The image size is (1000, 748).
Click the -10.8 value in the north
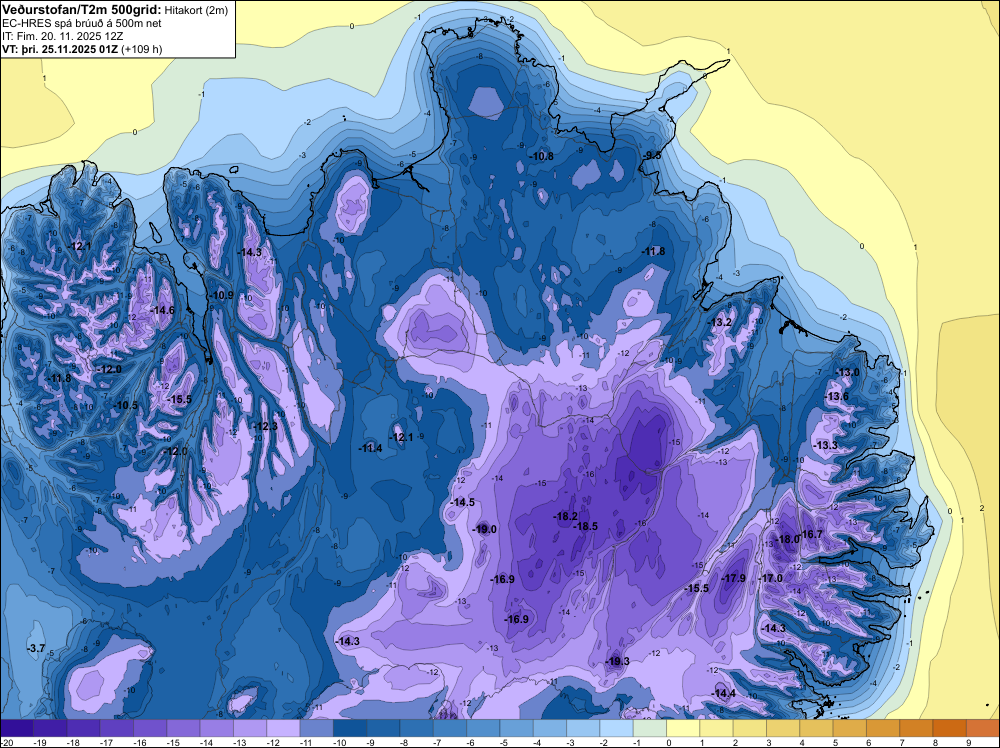[x=542, y=156]
